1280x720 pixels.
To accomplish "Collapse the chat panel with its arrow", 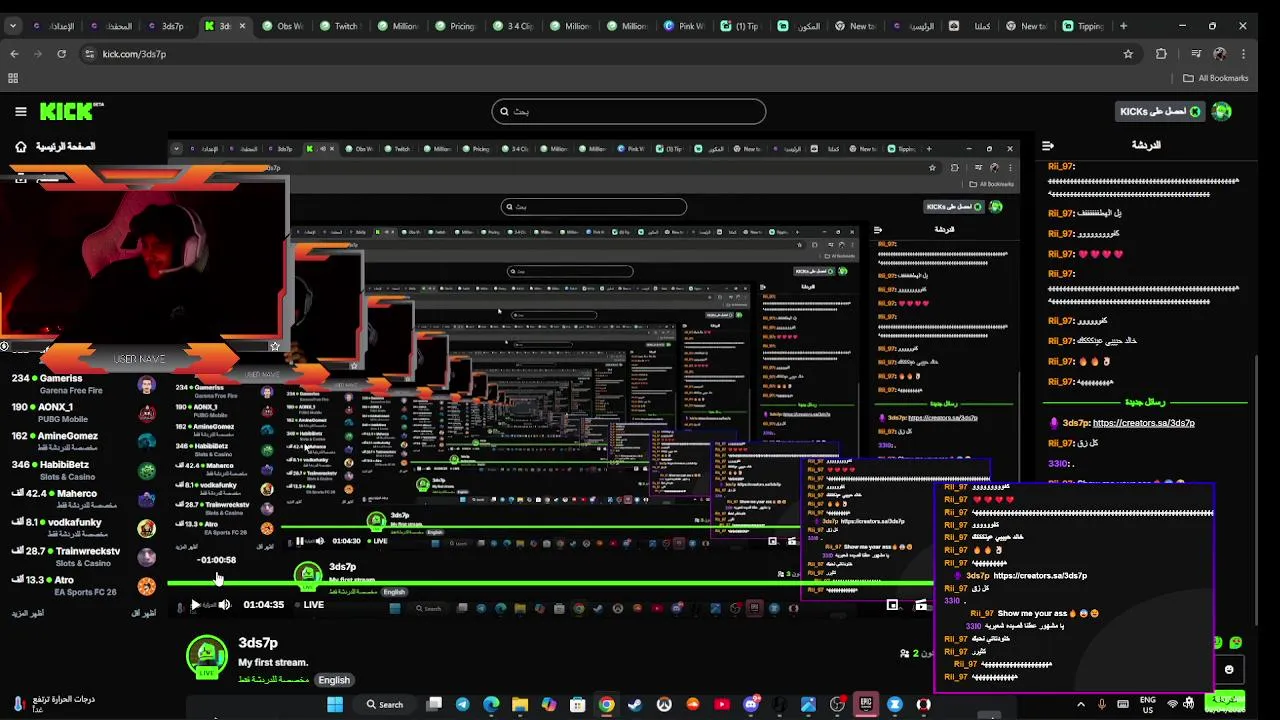I will click(x=1049, y=146).
